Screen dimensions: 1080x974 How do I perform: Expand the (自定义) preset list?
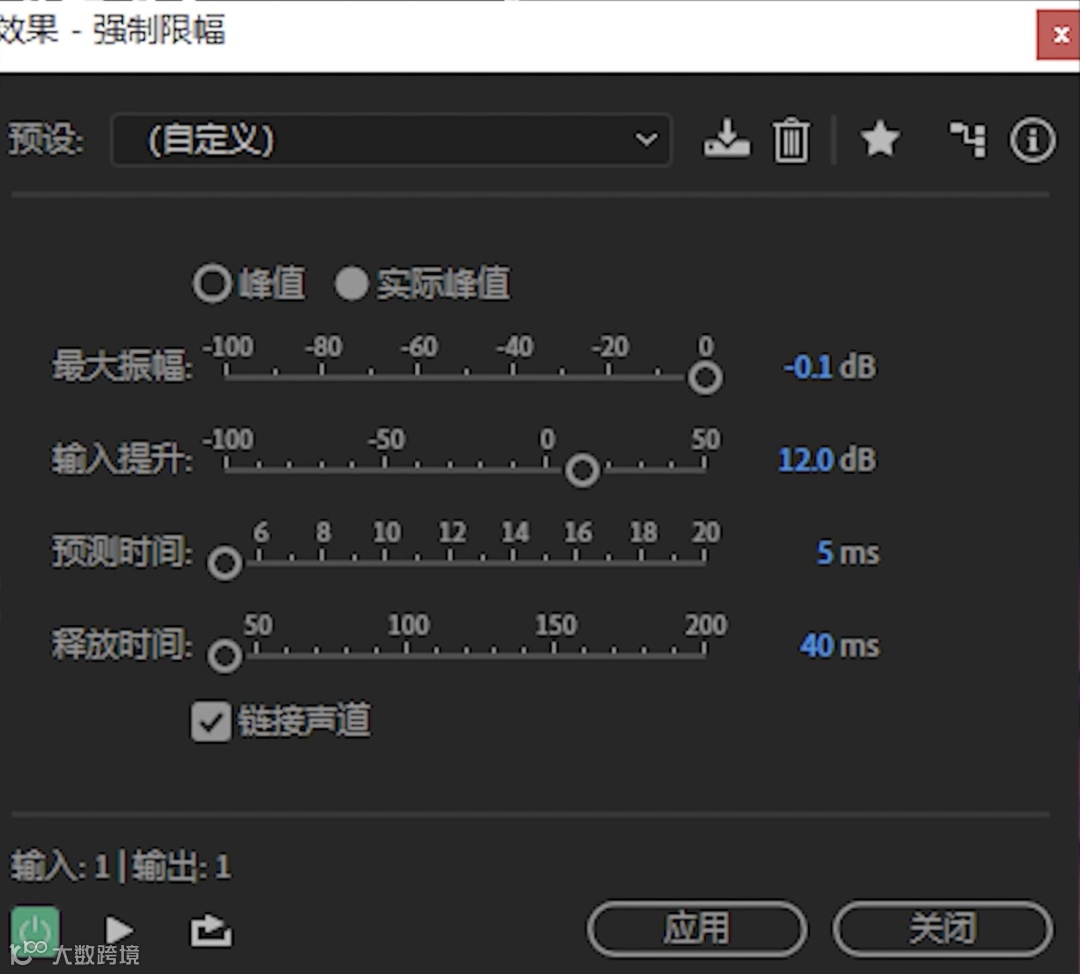(x=392, y=141)
